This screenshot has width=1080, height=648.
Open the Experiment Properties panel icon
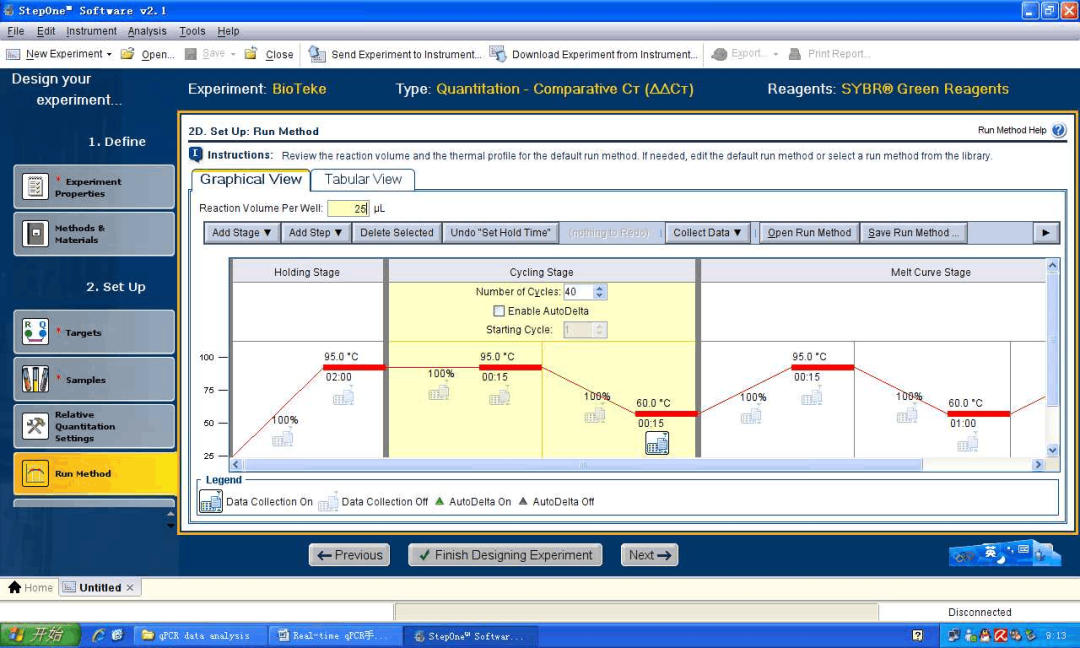36,187
